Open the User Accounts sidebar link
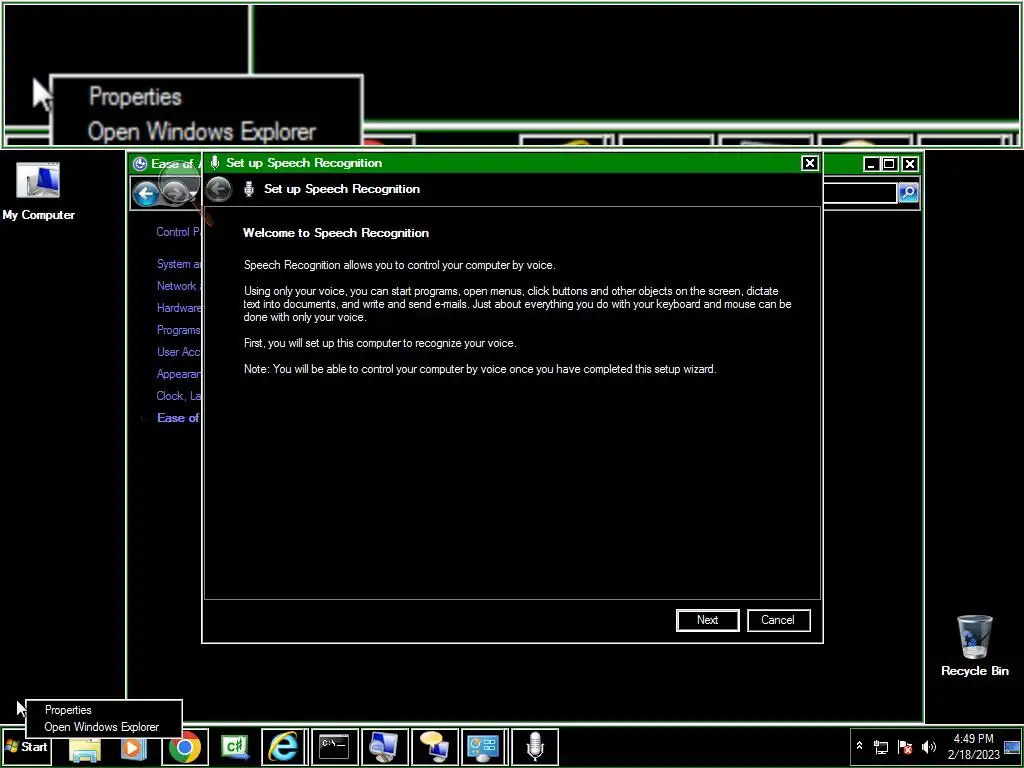The image size is (1024, 768). click(x=179, y=352)
